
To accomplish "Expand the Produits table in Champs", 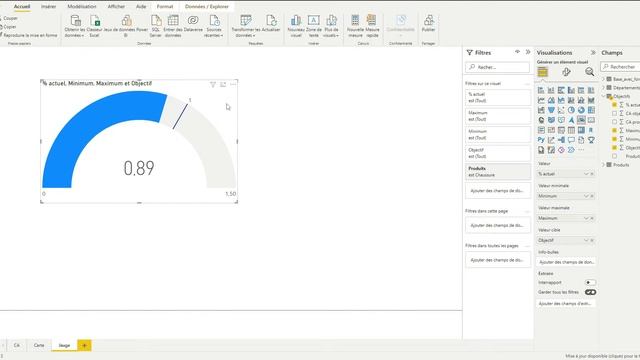I will [604, 164].
